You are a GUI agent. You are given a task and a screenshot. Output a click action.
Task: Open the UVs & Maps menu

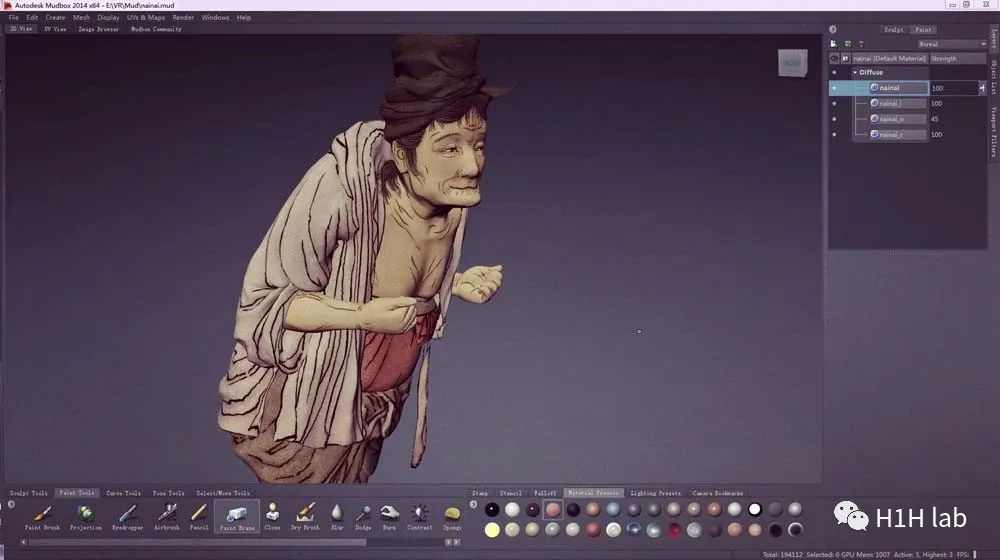pyautogui.click(x=146, y=17)
